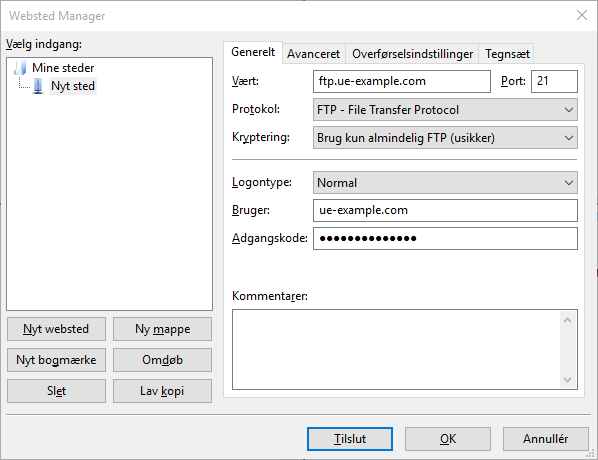Select the Mine steder folder icon
Image resolution: width=598 pixels, height=460 pixels.
point(20,68)
